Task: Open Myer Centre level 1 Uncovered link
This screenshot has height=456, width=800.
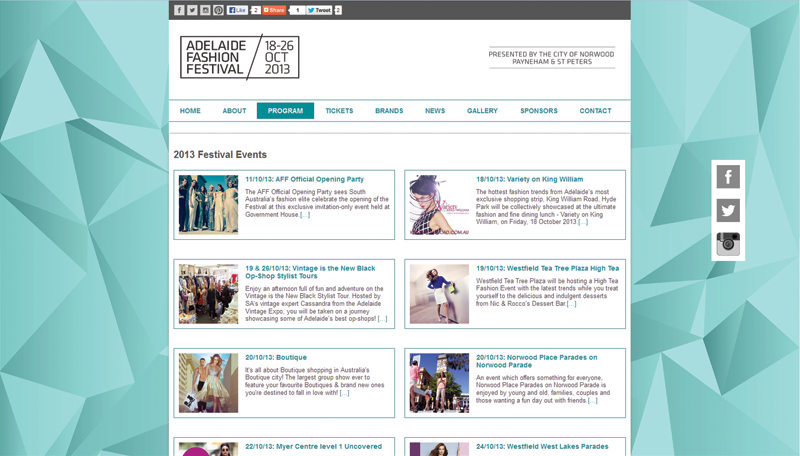Action: [x=313, y=446]
